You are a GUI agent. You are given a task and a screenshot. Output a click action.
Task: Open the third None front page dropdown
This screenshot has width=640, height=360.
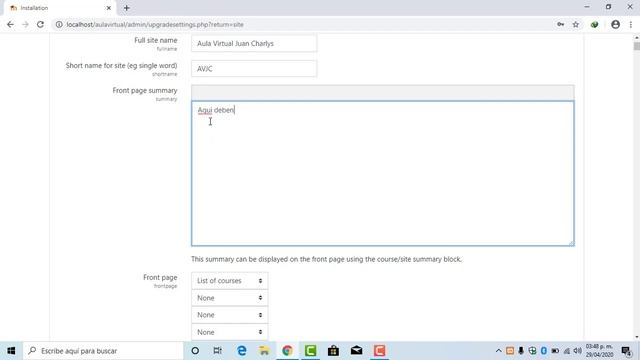click(230, 332)
